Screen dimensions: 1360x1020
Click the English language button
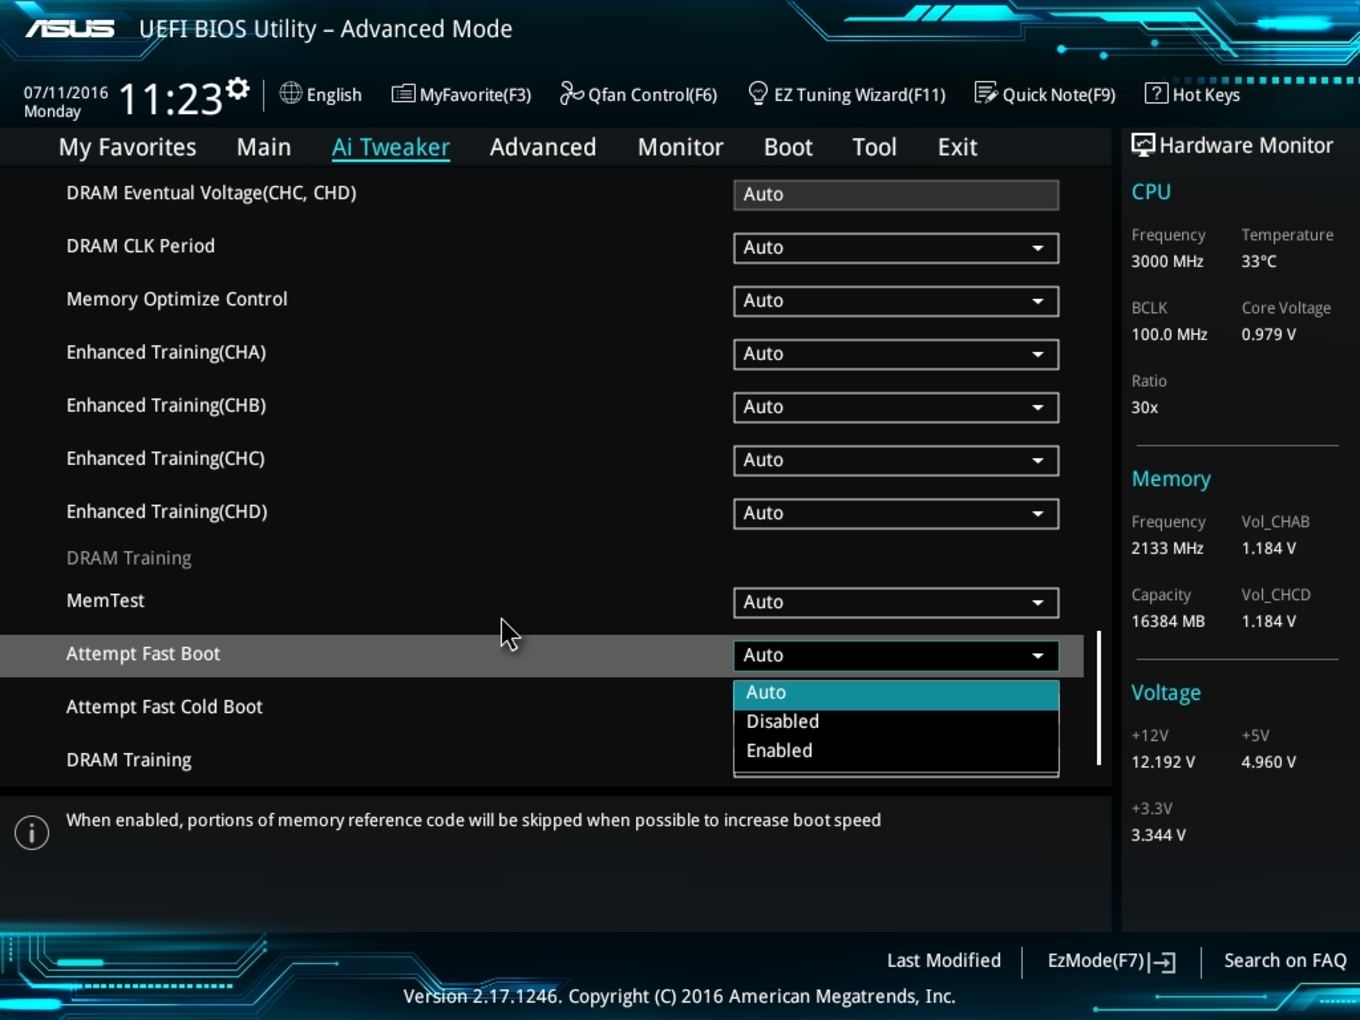[x=320, y=94]
